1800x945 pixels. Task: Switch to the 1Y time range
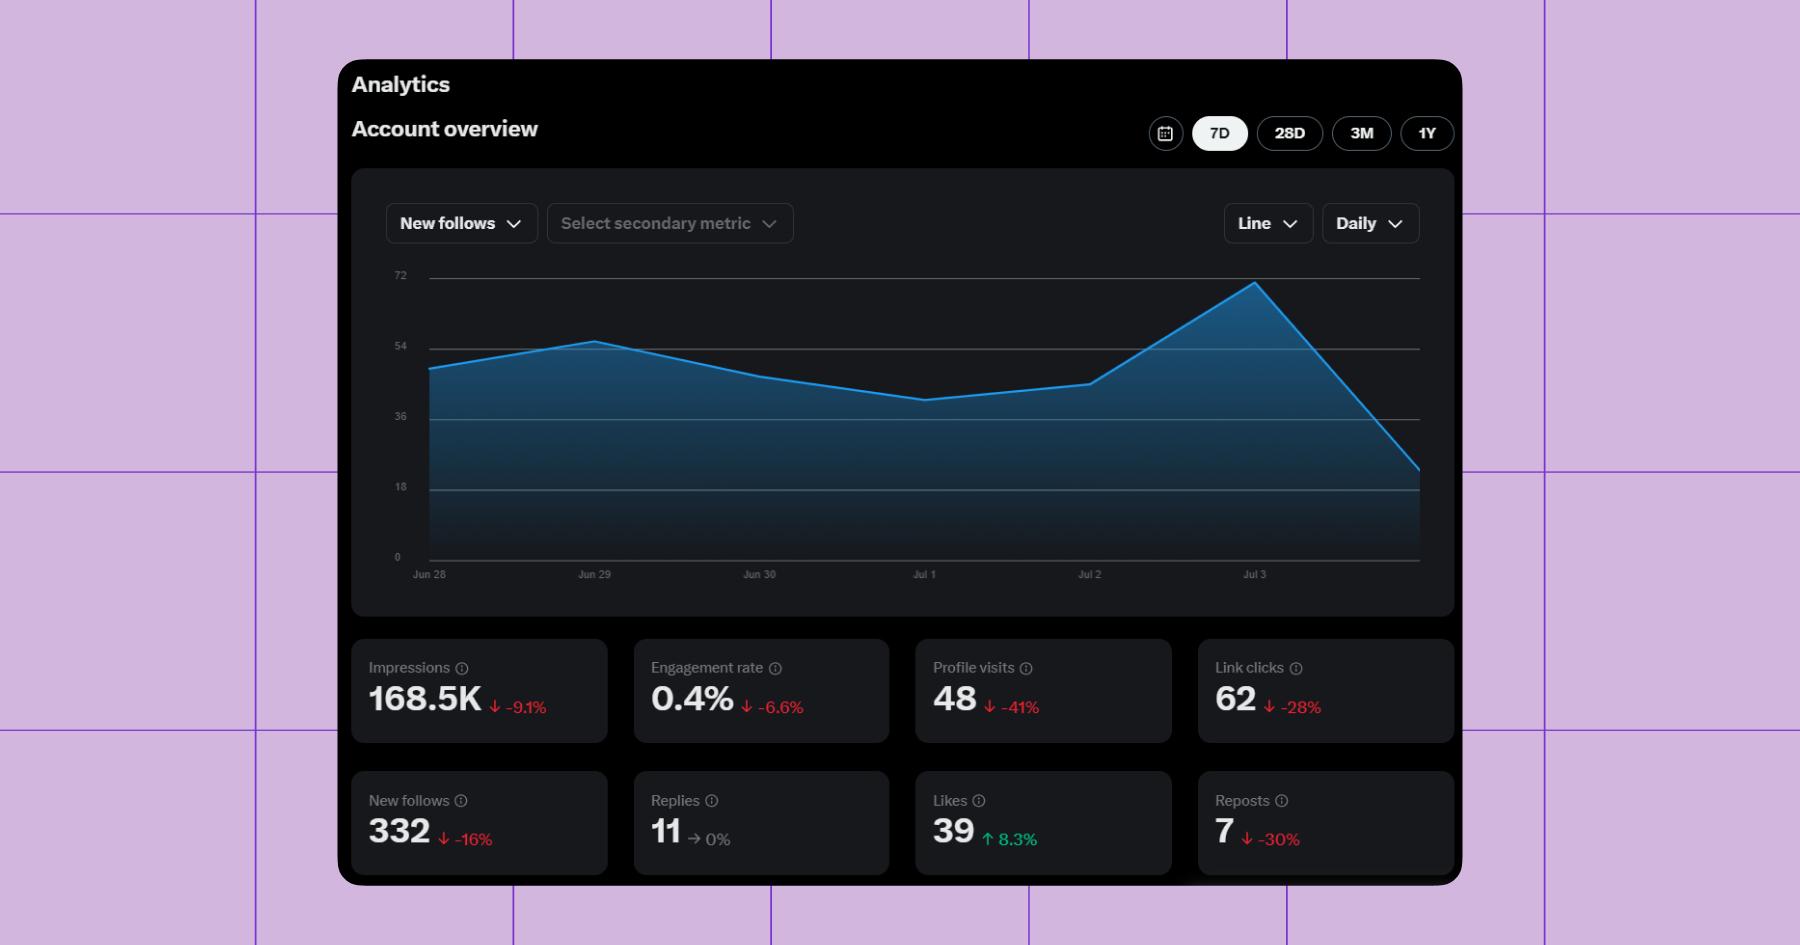[x=1427, y=133]
